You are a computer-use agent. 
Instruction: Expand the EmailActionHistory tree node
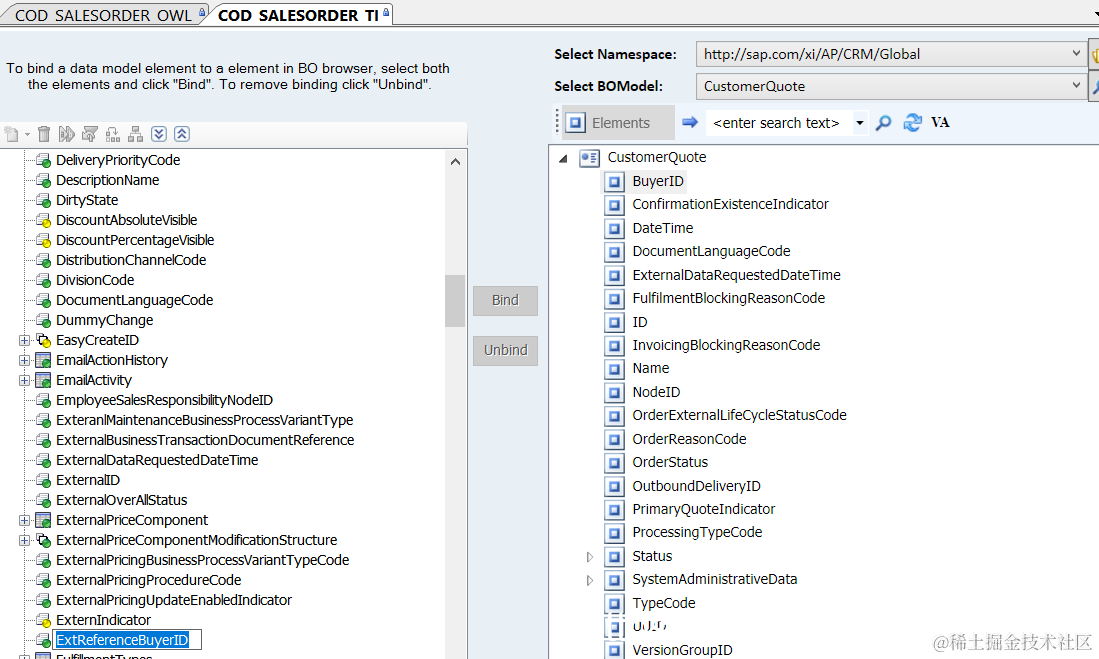[x=24, y=360]
